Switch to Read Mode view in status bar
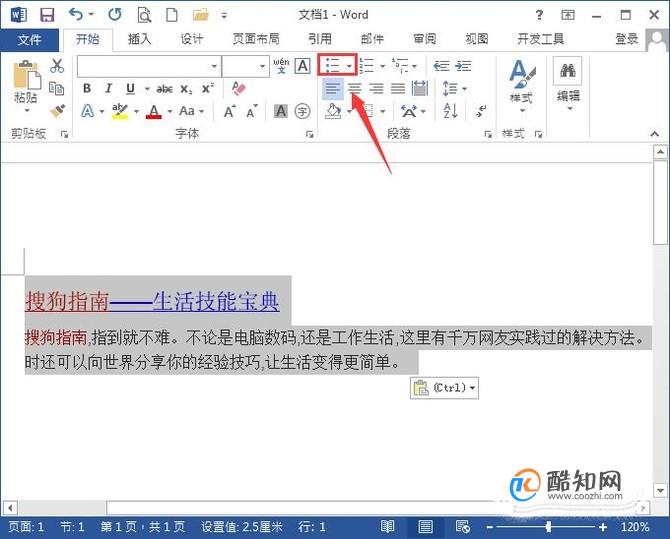 tap(387, 527)
